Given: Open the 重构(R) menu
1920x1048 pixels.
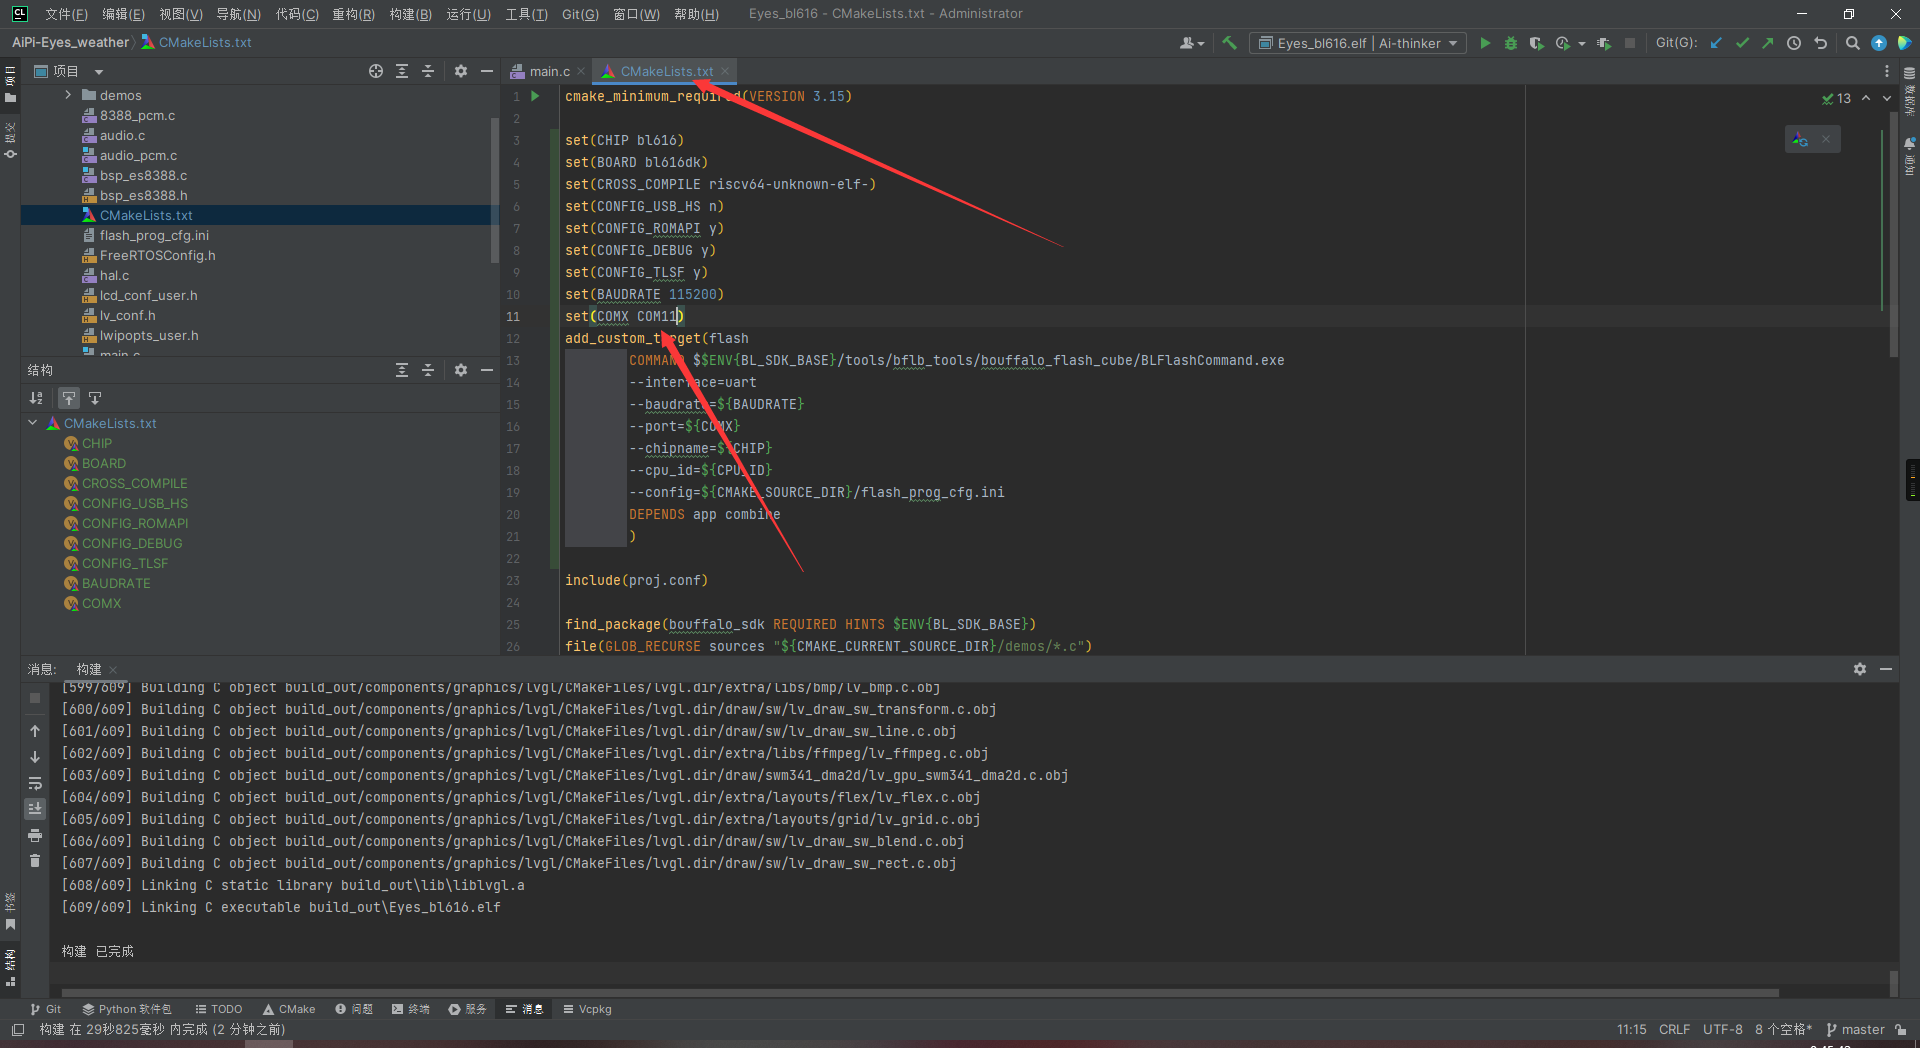Looking at the screenshot, I should [x=353, y=14].
